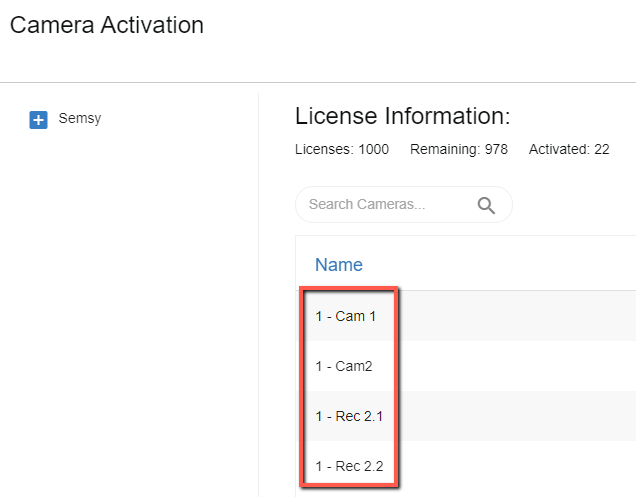Expand the Semsy node with the plus icon
636x497 pixels.
tap(38, 120)
